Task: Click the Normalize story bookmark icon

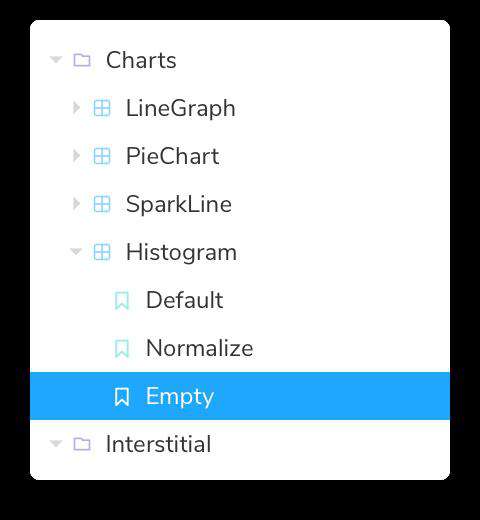Action: (x=122, y=348)
